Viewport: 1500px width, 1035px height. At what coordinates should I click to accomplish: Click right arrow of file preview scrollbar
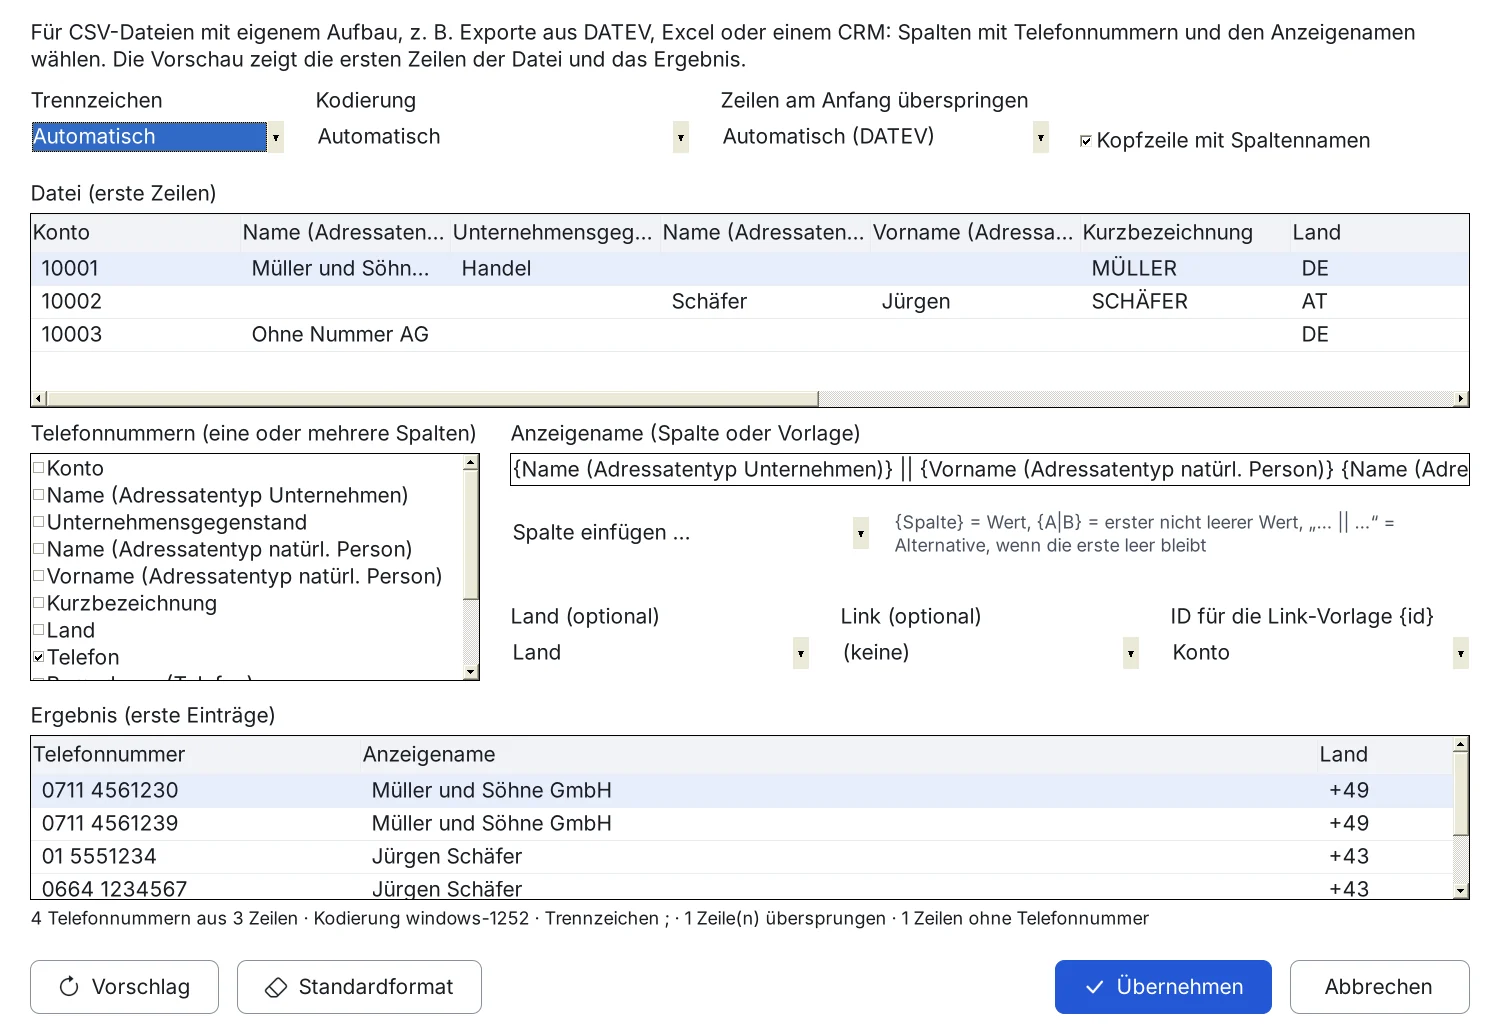click(1461, 398)
